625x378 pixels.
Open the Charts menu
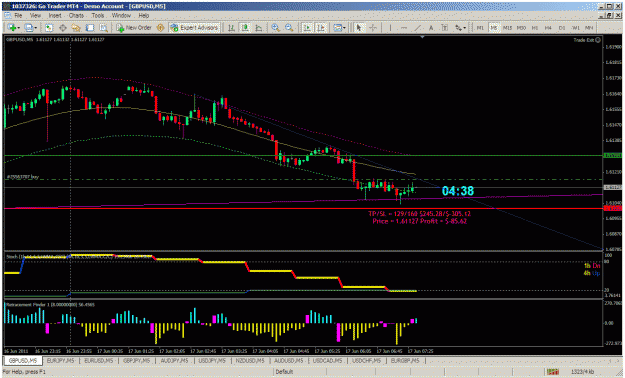(76, 16)
